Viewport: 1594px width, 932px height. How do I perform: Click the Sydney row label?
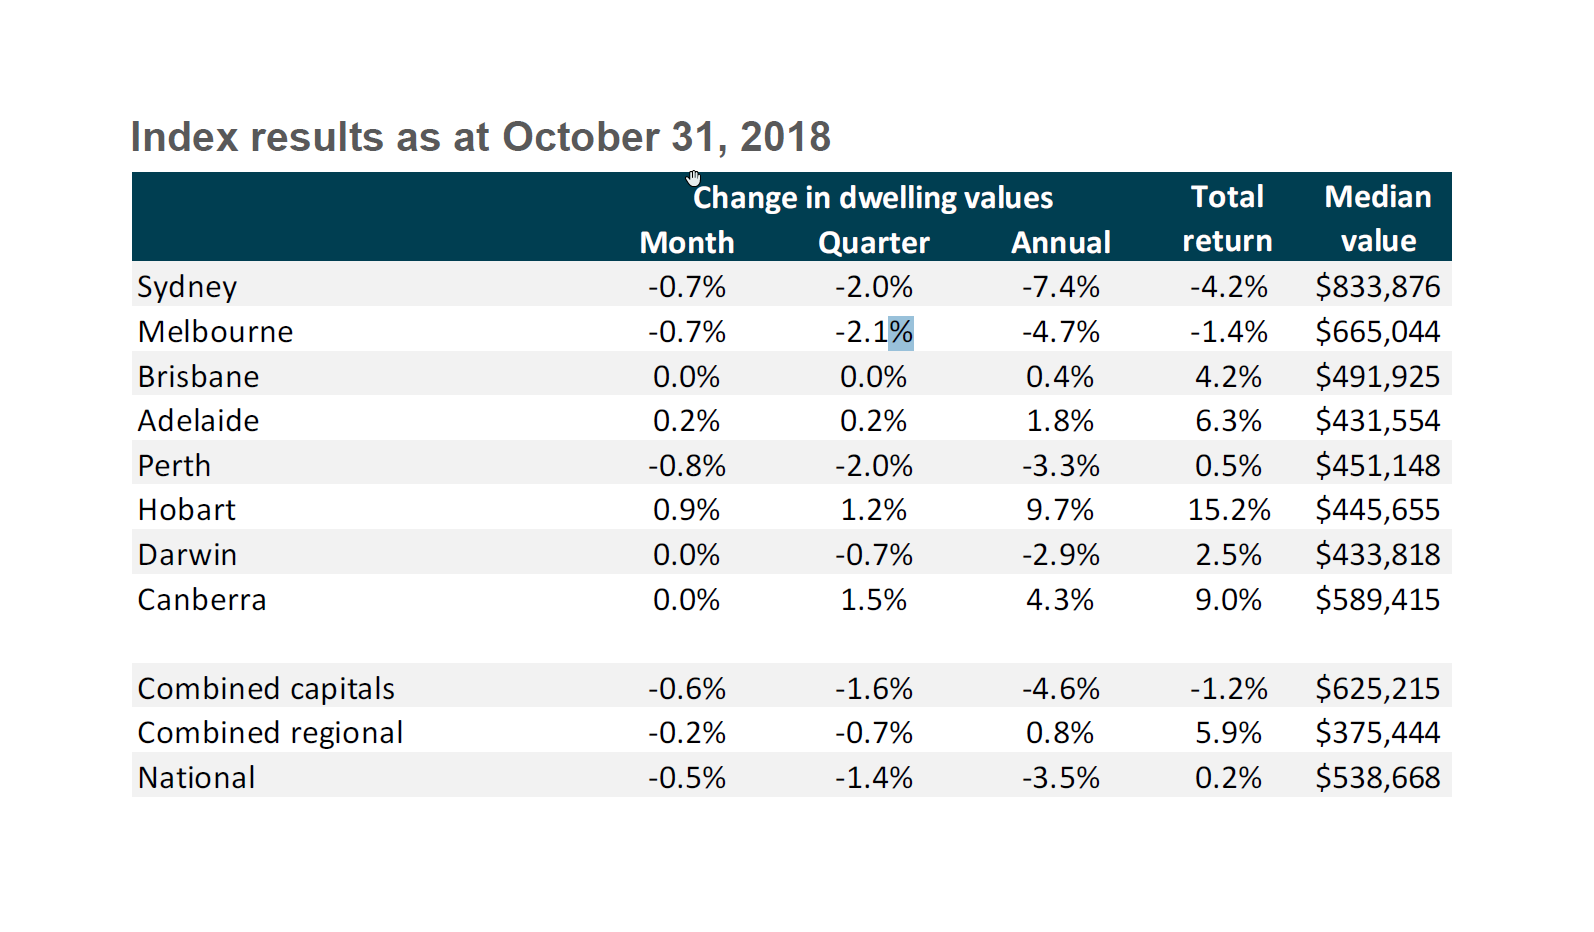(x=187, y=287)
